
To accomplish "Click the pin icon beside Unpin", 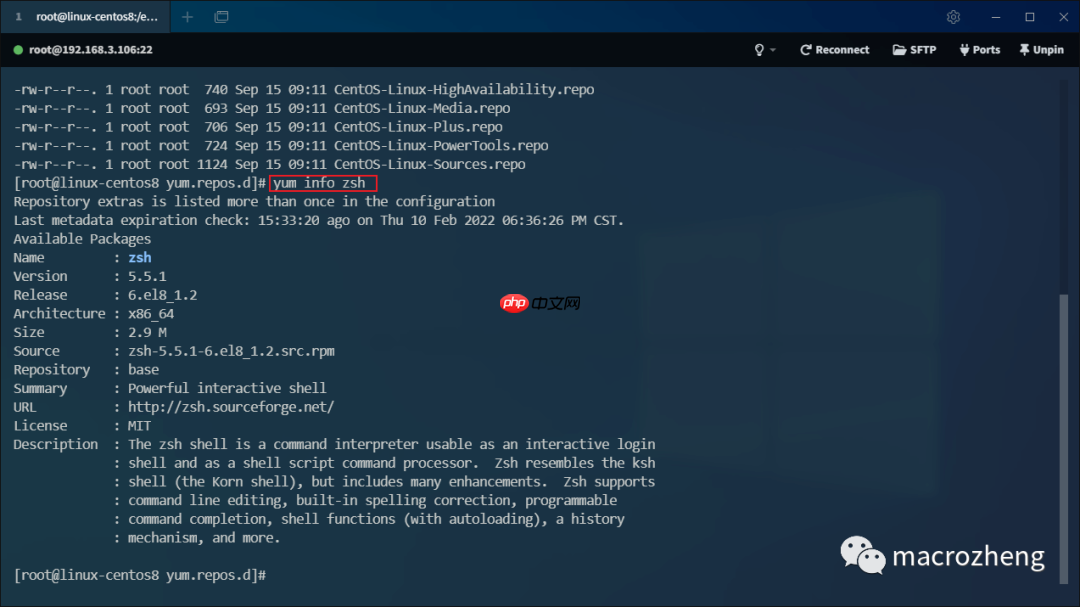I will point(1026,49).
